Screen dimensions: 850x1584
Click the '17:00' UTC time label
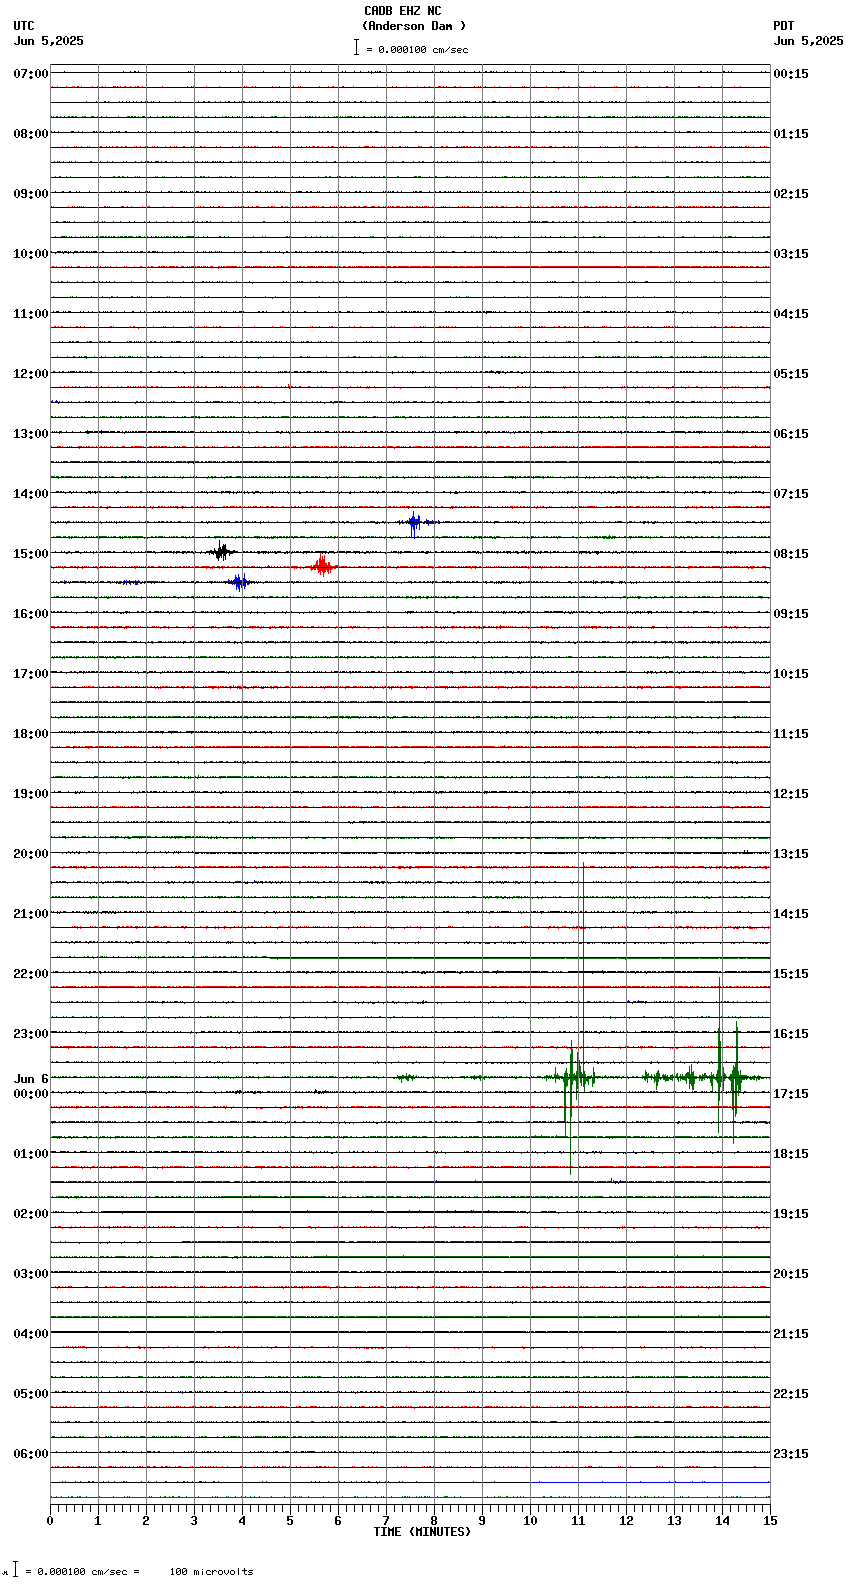(31, 674)
